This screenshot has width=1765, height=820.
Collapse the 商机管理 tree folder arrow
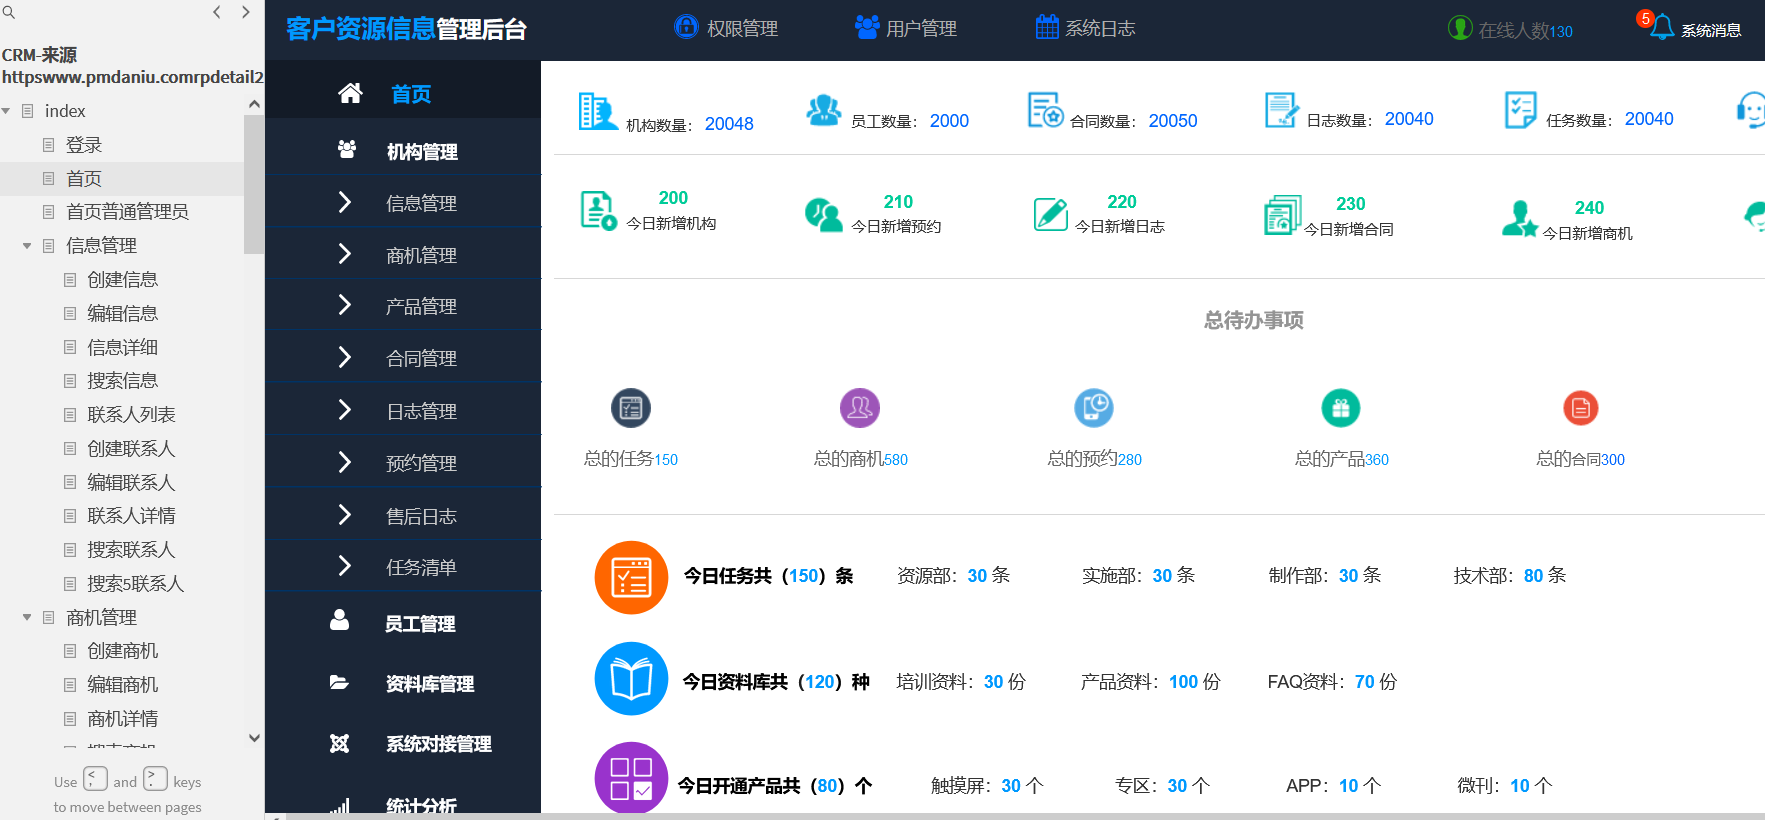click(x=27, y=618)
